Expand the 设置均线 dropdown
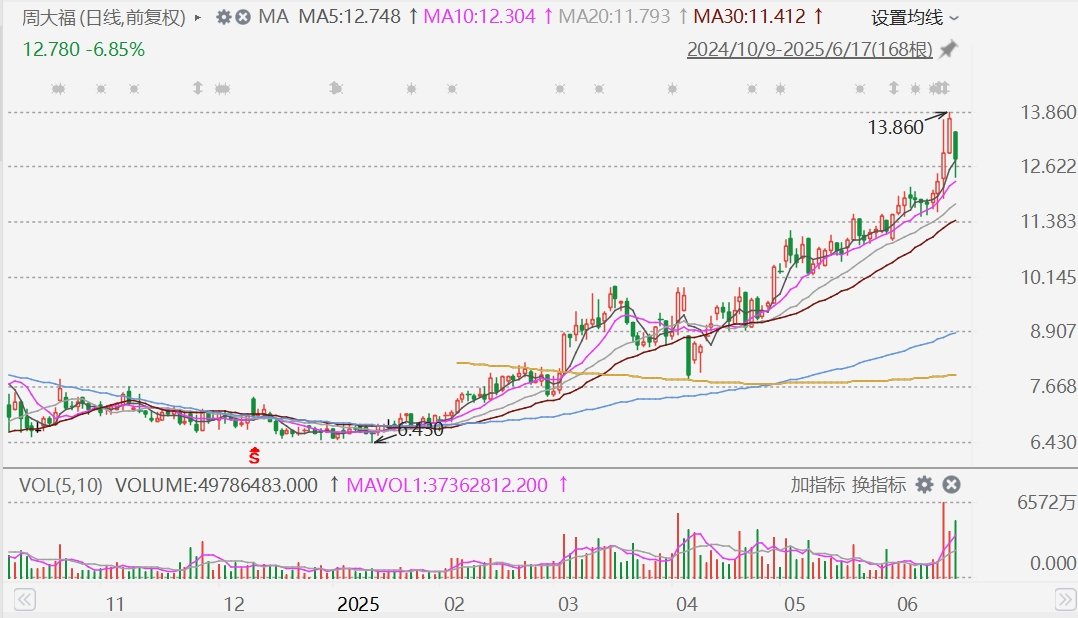This screenshot has width=1078, height=618. tap(914, 18)
